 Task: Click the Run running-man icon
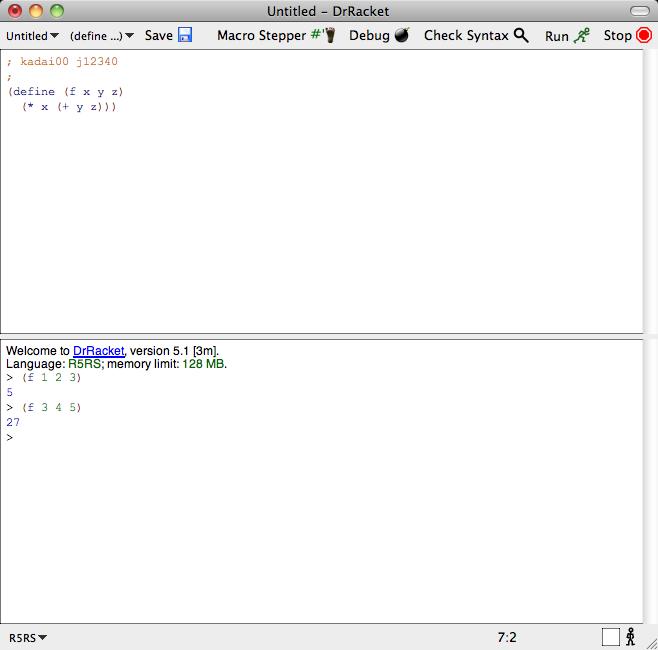582,36
